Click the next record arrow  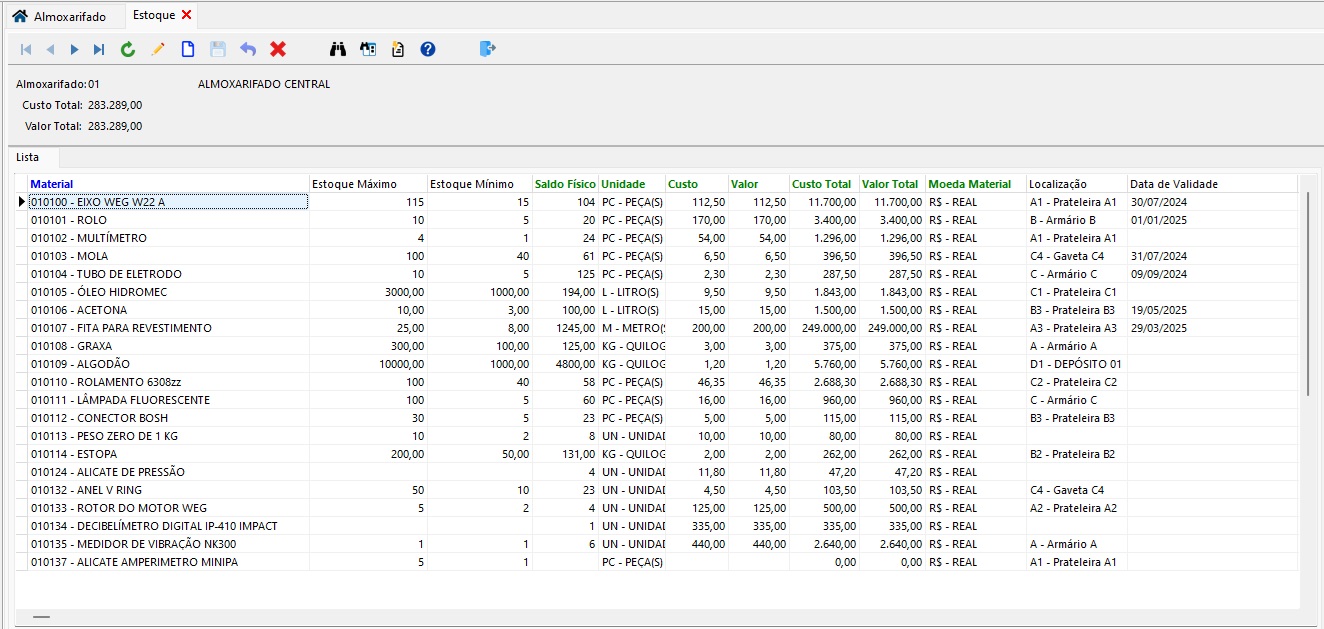pos(75,49)
